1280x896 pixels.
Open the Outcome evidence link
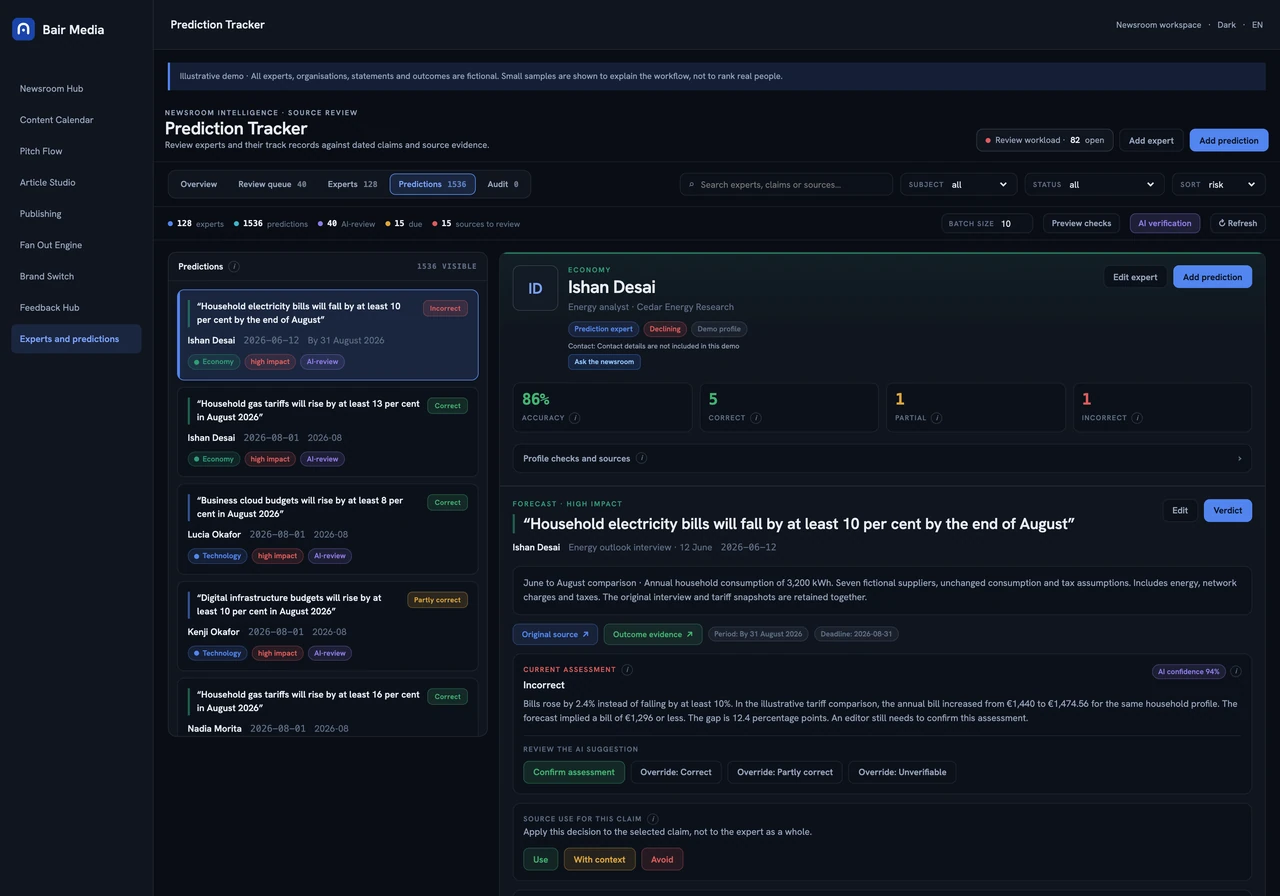coord(653,634)
